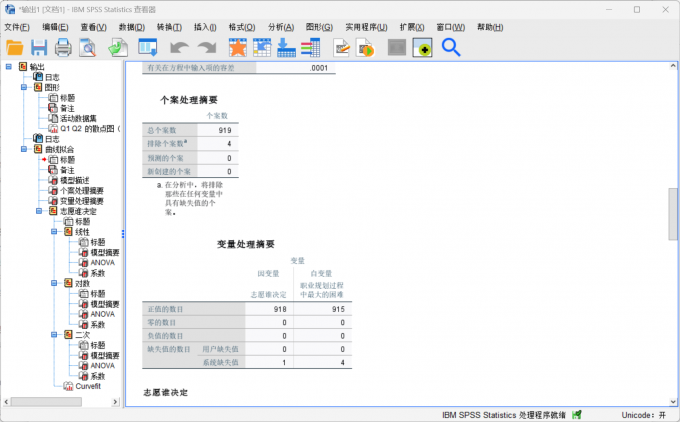Image resolution: width=680 pixels, height=422 pixels.
Task: Click the Undo arrow
Action: pyautogui.click(x=179, y=47)
